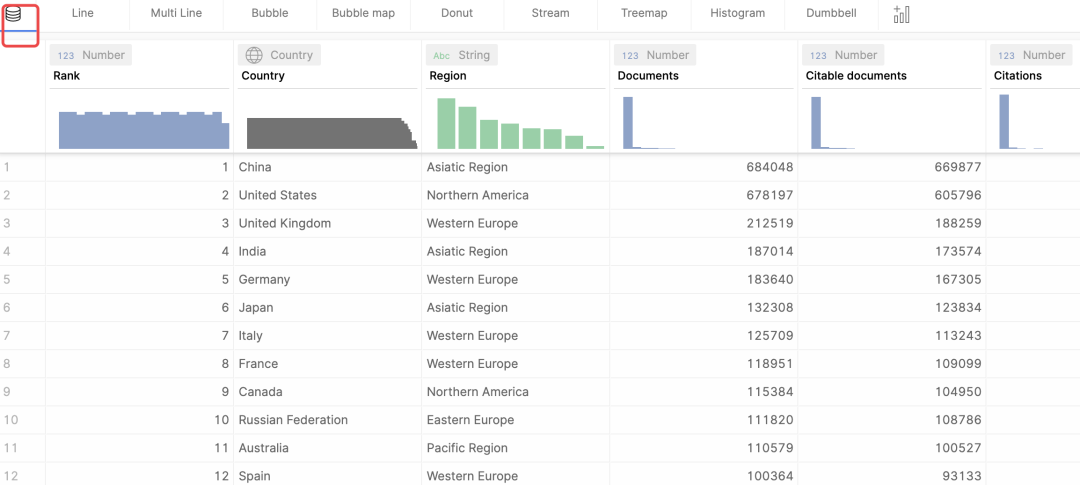The image size is (1080, 485).
Task: Click Citable documents value 669877
Action: (958, 167)
